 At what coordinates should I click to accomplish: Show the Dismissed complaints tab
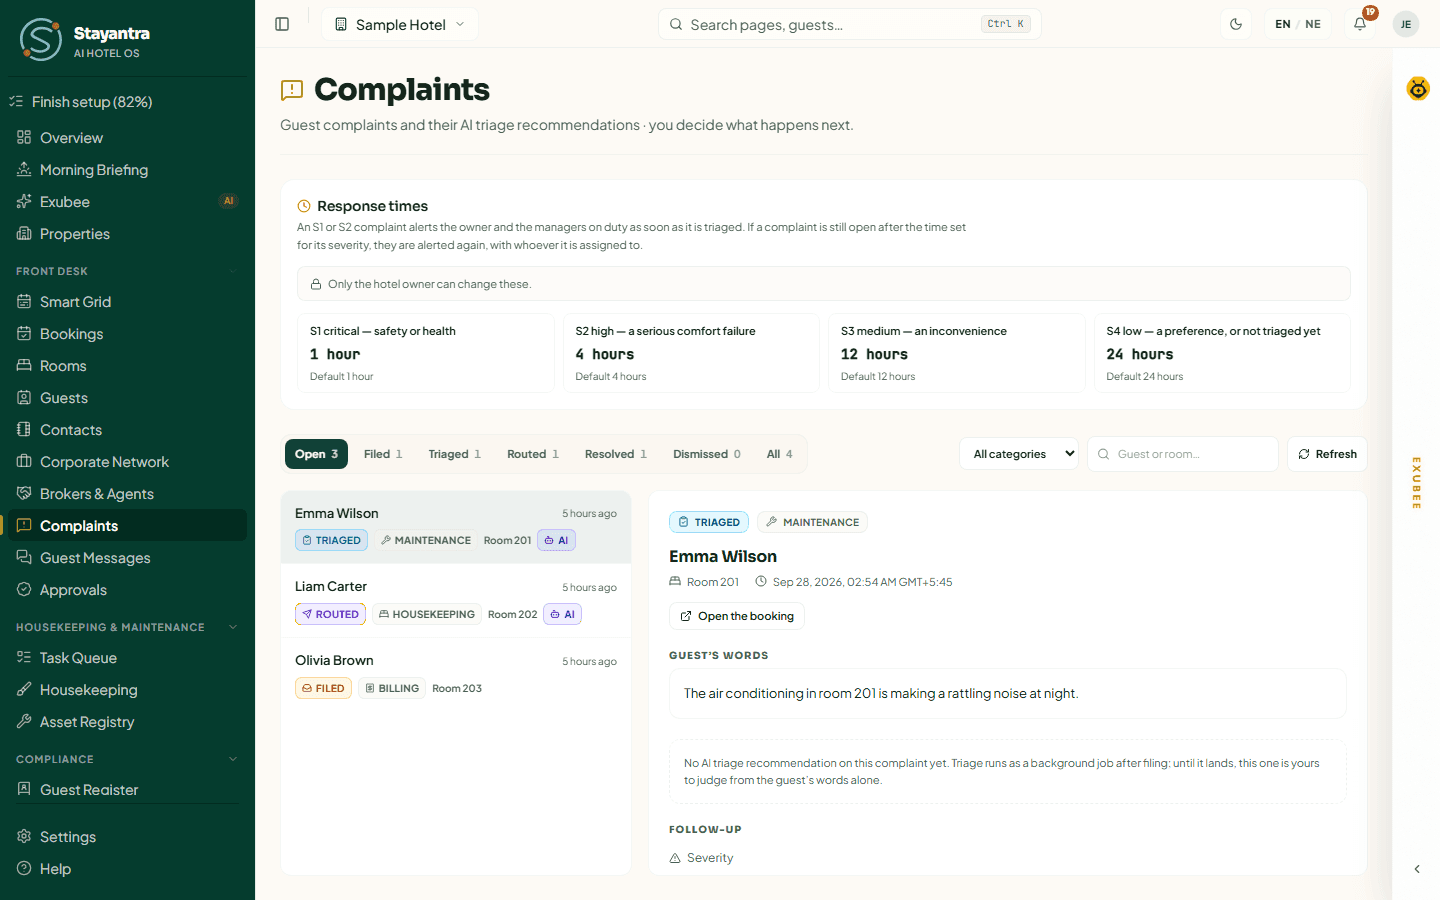pyautogui.click(x=707, y=454)
